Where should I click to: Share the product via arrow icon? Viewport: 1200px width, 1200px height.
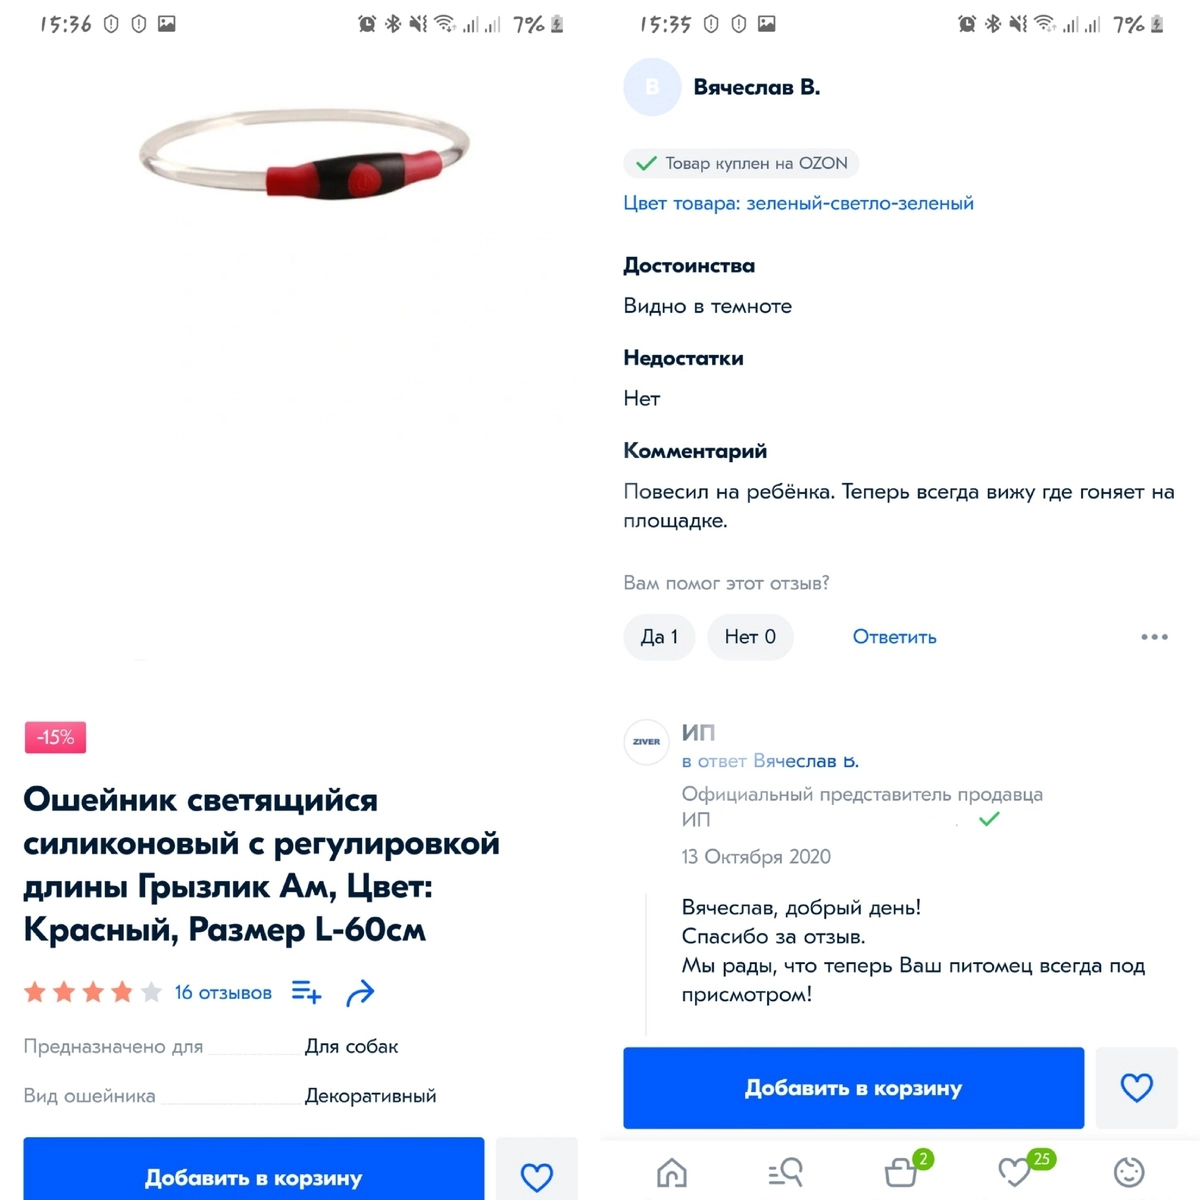[x=360, y=993]
